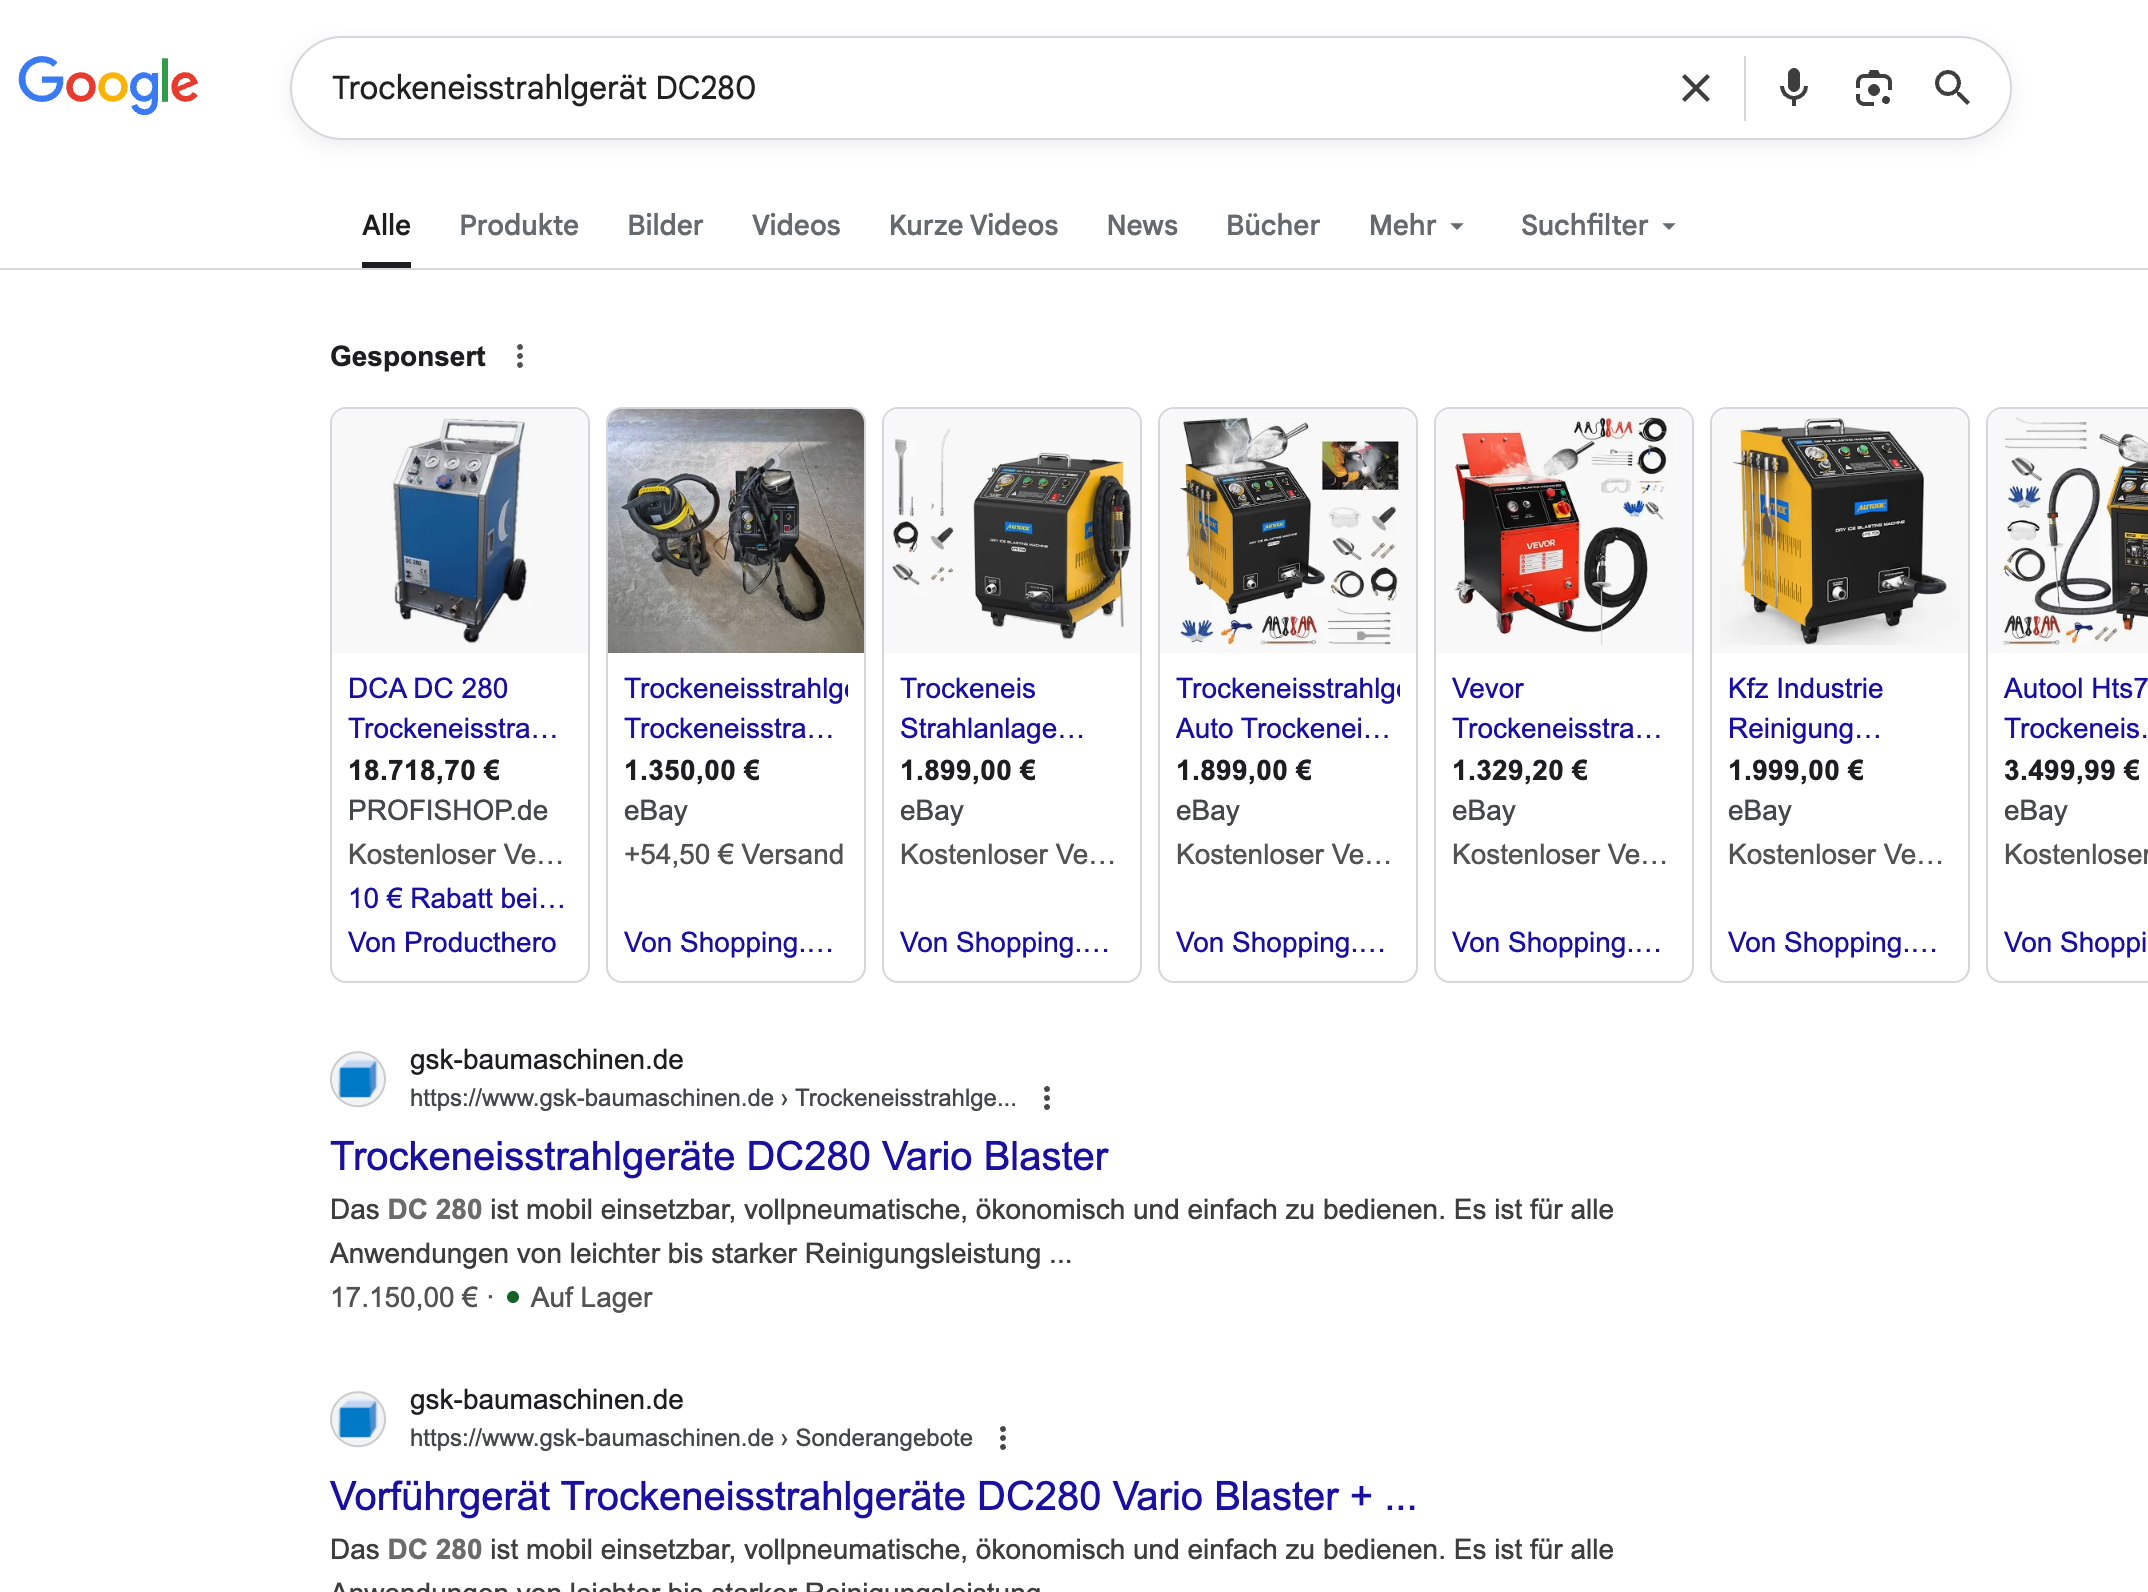Expand the Suchfilter dropdown
This screenshot has height=1592, width=2148.
tap(1597, 226)
